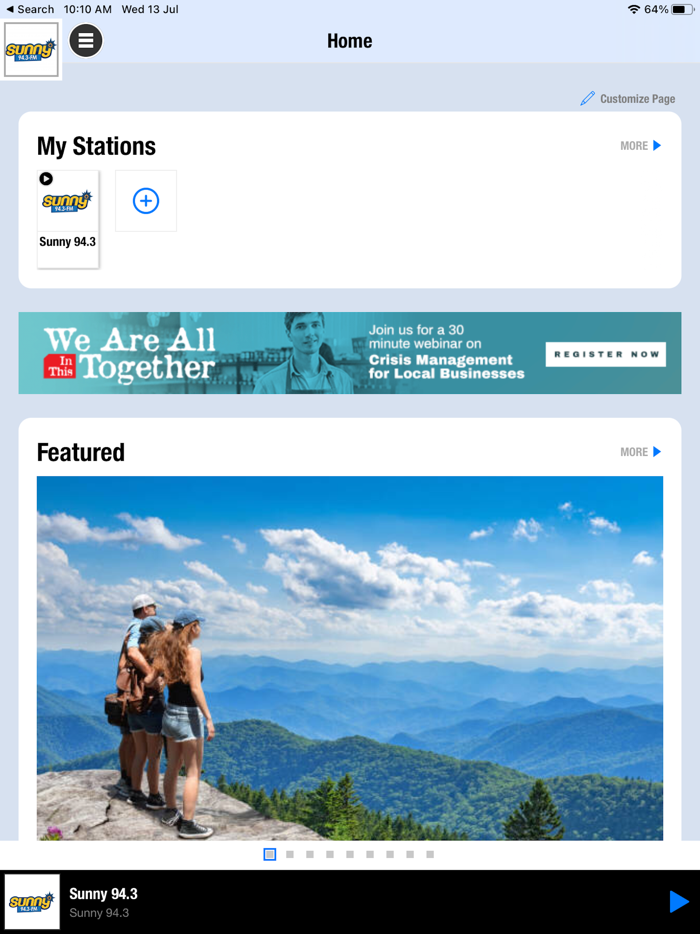The height and width of the screenshot is (934, 700).
Task: Add a new station with plus icon
Action: click(x=146, y=201)
